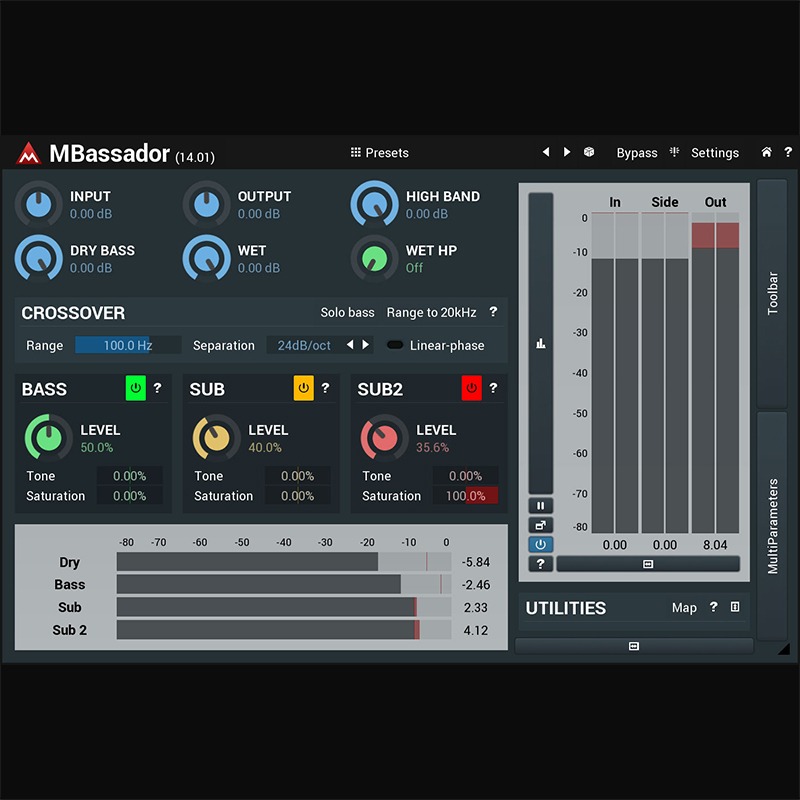Toggle Range to 20kHz option
Viewport: 800px width, 800px height.
coord(431,312)
